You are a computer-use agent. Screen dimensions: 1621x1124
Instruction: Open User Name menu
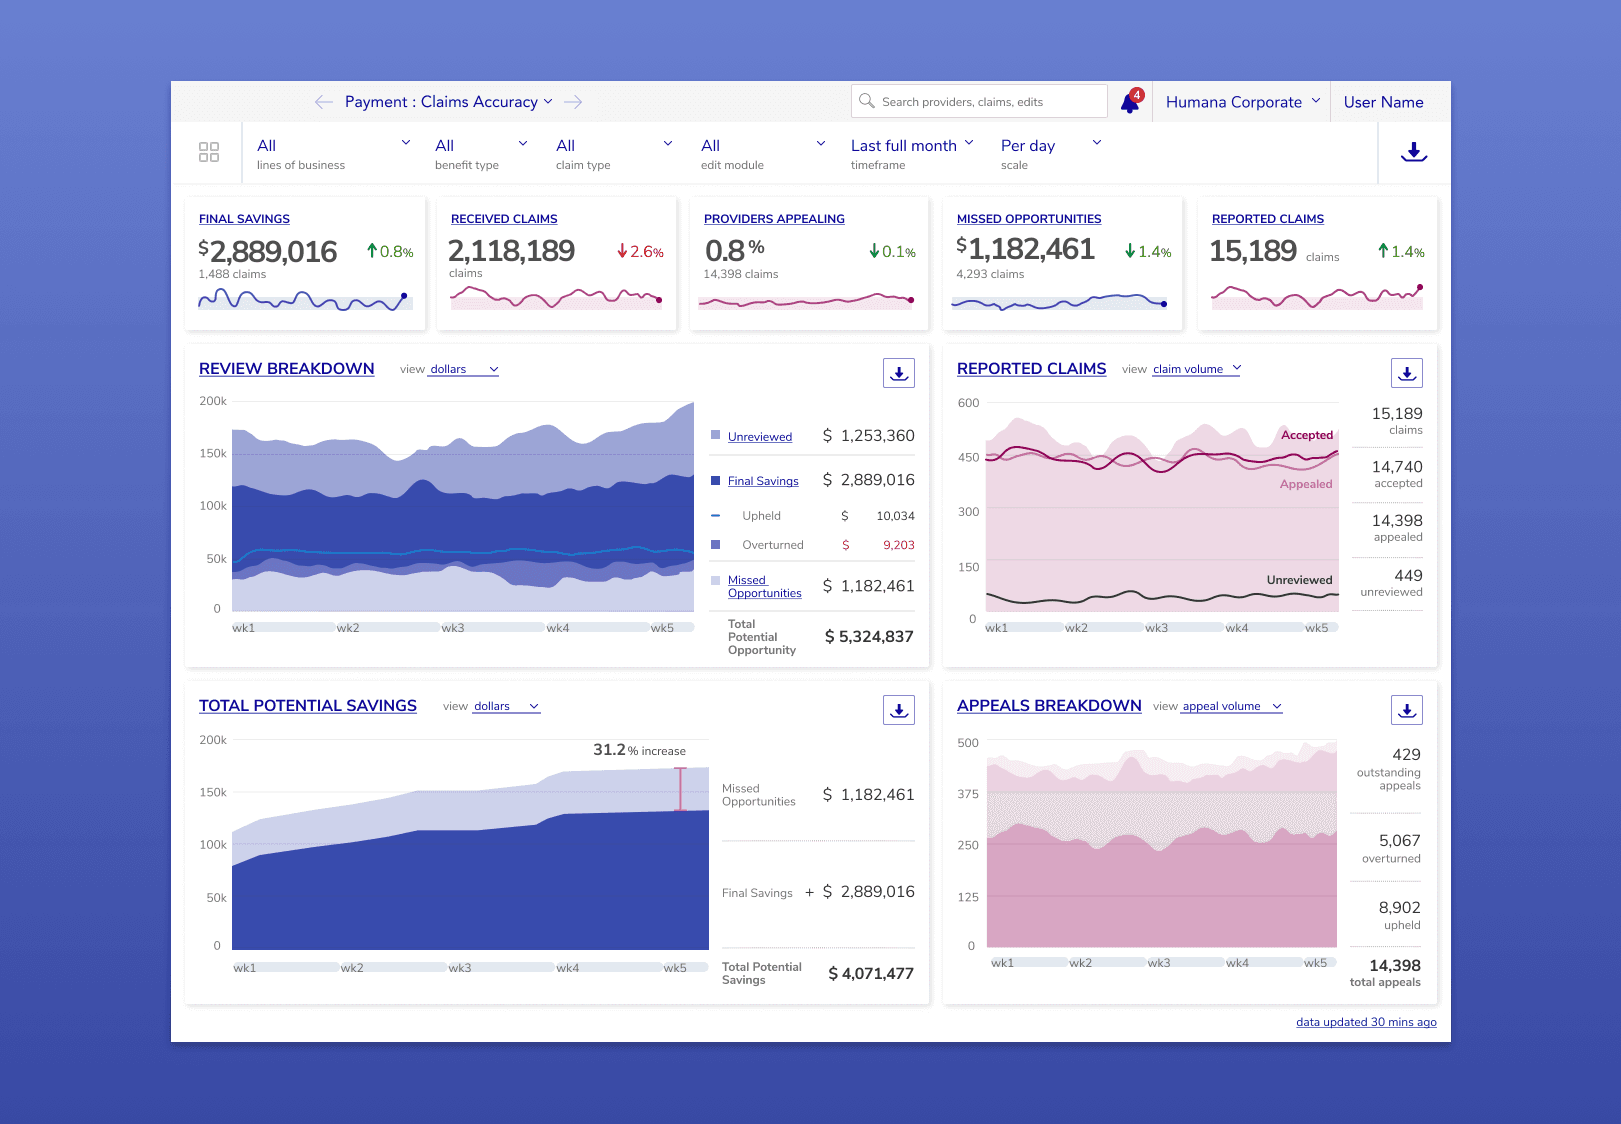click(1383, 102)
